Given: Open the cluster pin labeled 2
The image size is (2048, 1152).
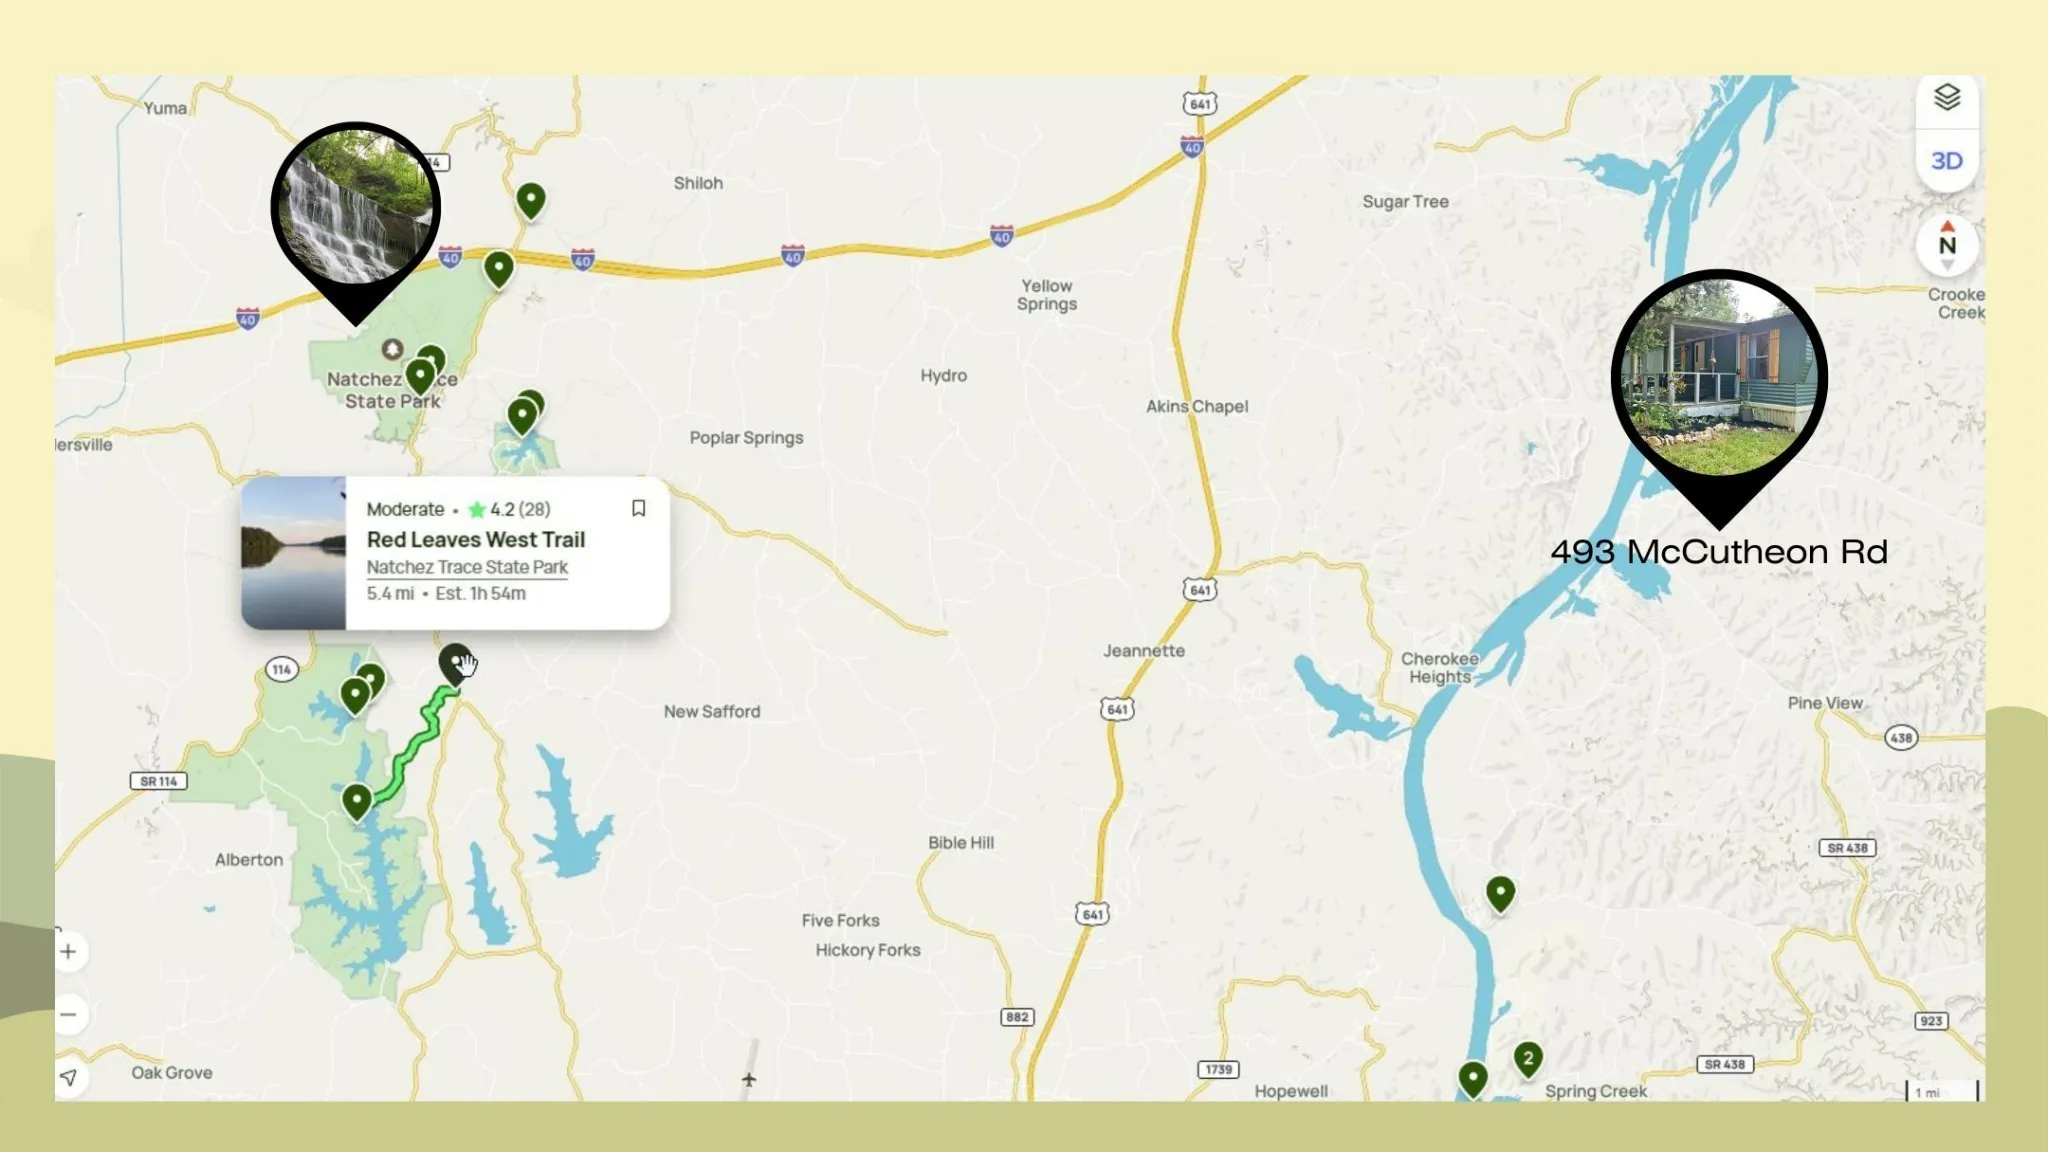Looking at the screenshot, I should click(x=1528, y=1059).
